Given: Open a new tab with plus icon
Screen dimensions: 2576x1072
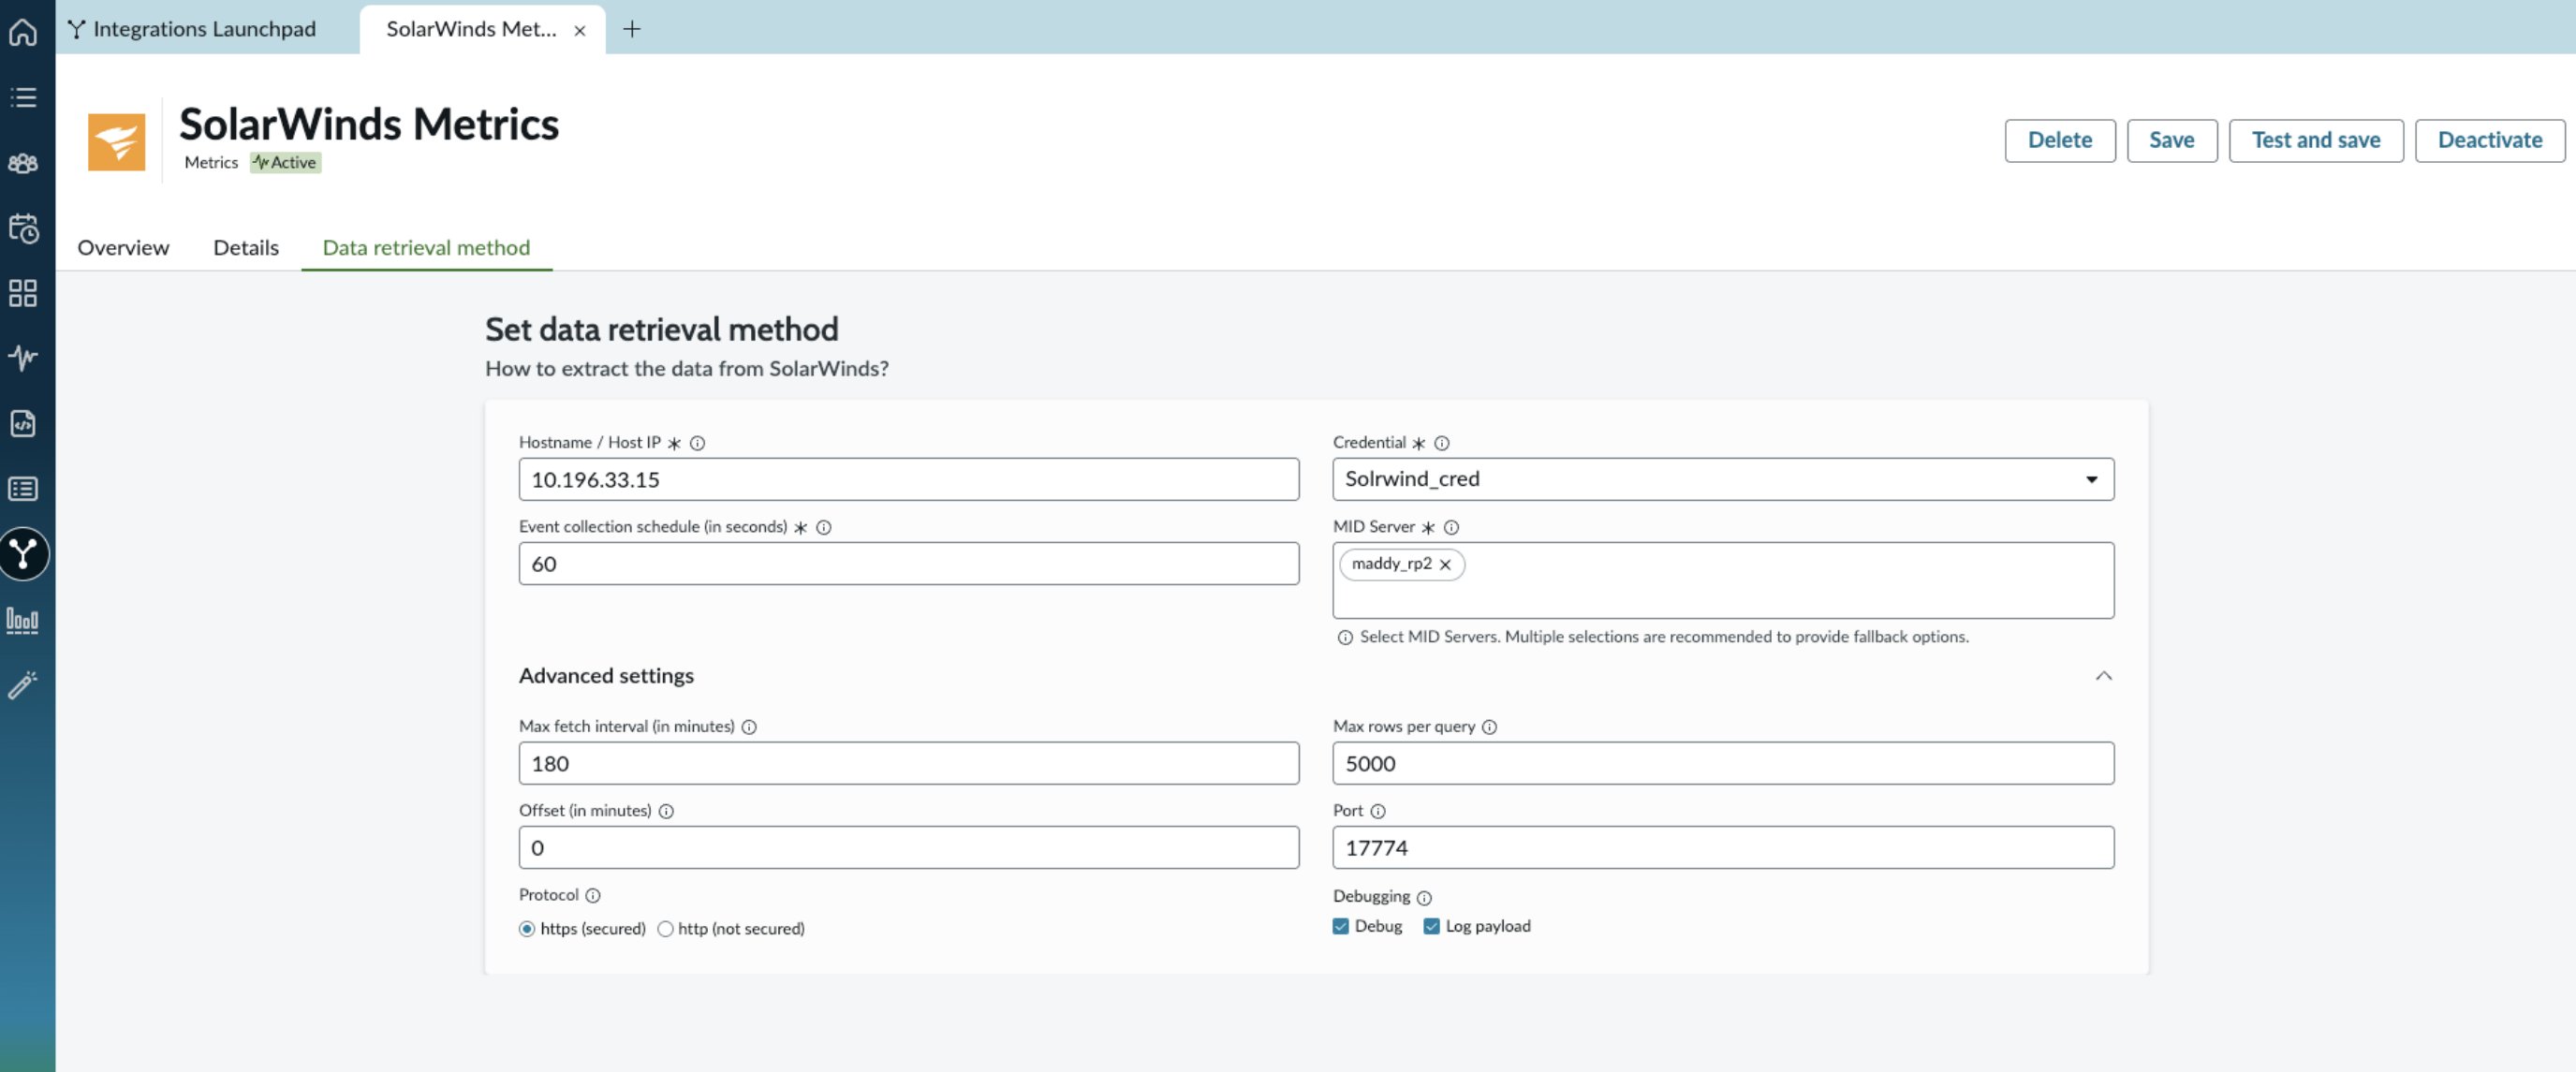Looking at the screenshot, I should (632, 29).
